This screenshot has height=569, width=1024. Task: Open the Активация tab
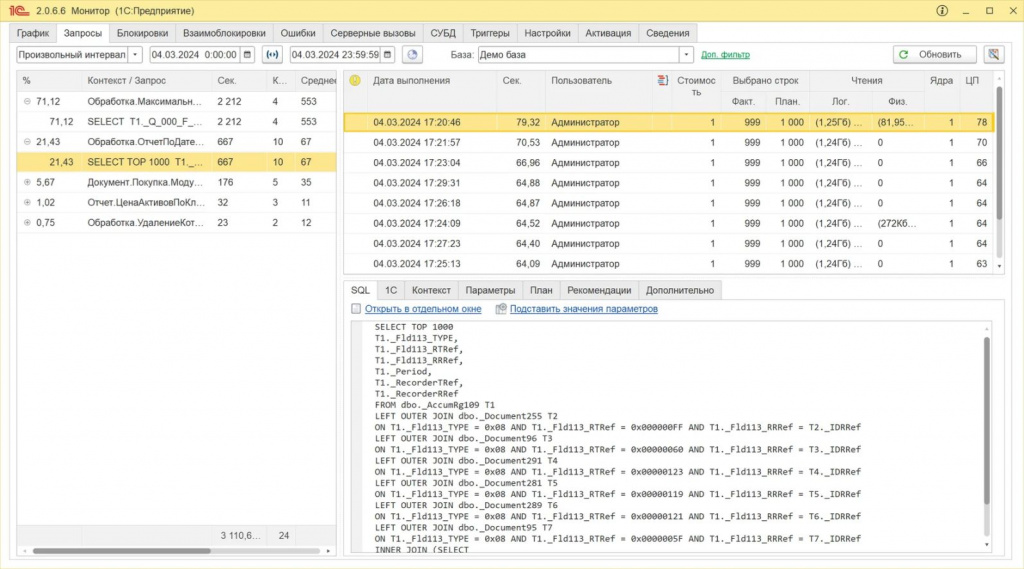tap(608, 33)
